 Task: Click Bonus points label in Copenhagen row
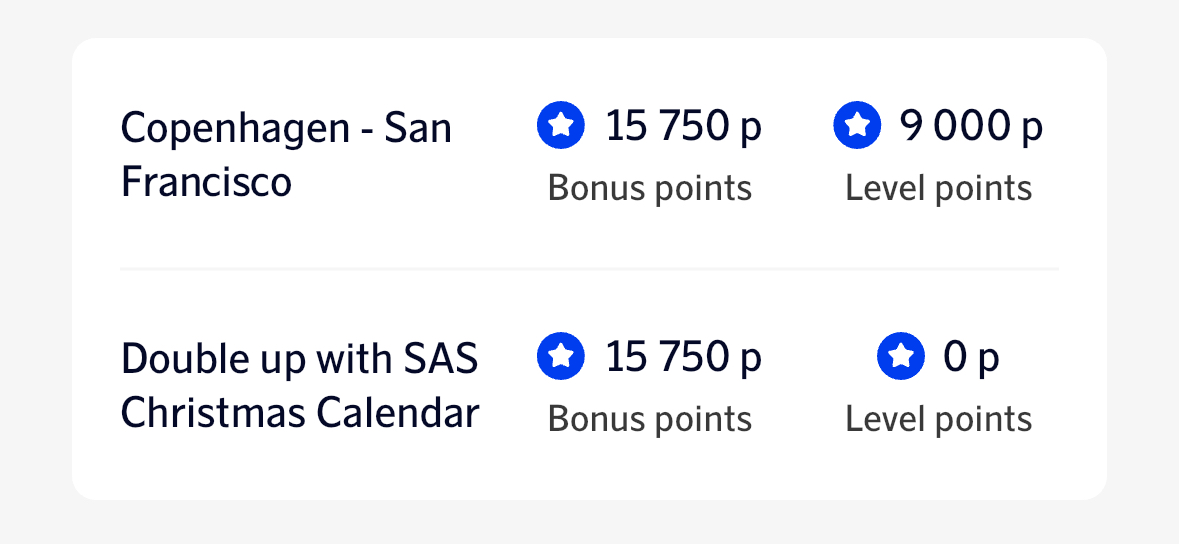[649, 188]
